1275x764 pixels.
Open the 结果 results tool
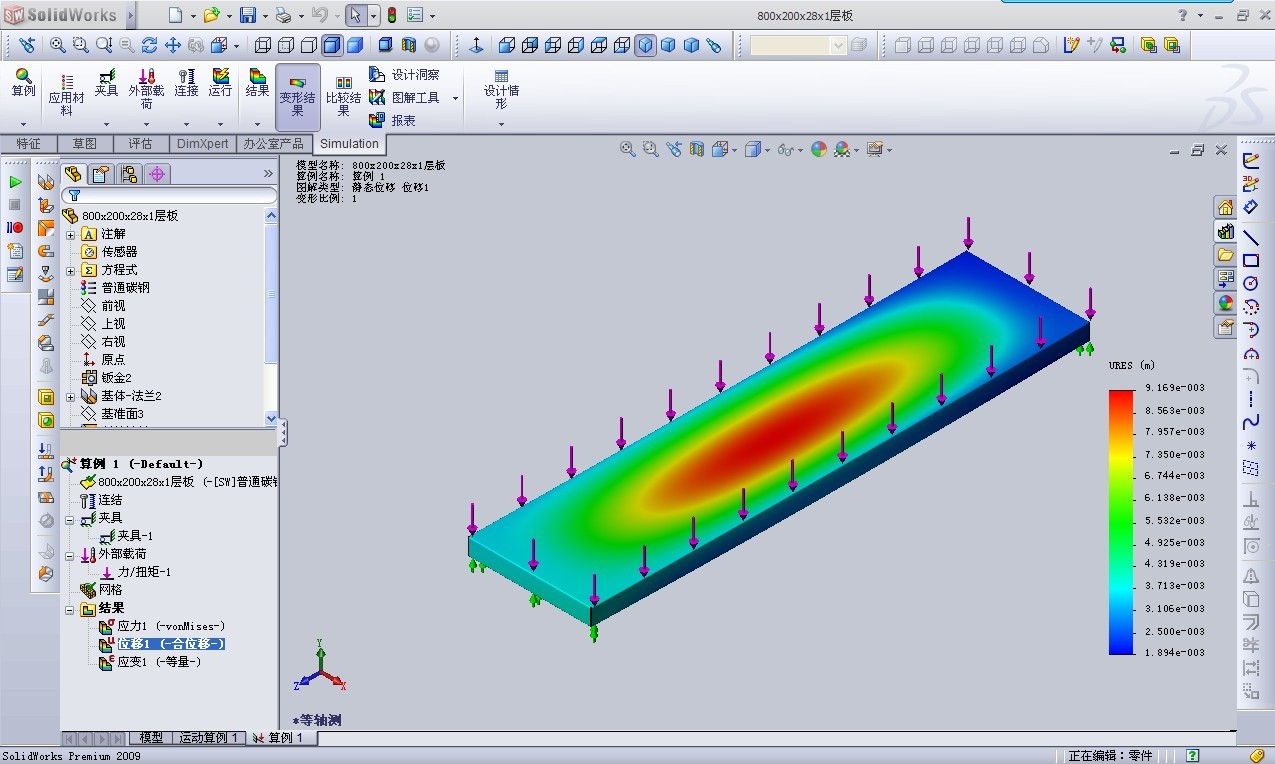pyautogui.click(x=257, y=83)
